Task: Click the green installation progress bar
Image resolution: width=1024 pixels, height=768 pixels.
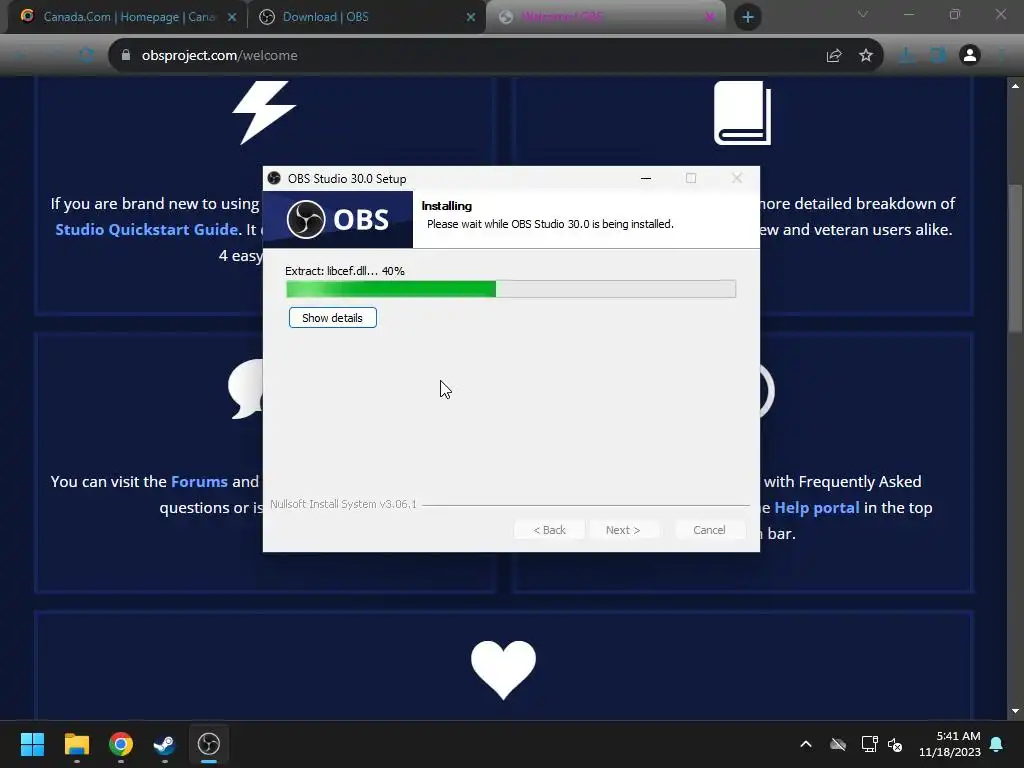Action: (511, 289)
